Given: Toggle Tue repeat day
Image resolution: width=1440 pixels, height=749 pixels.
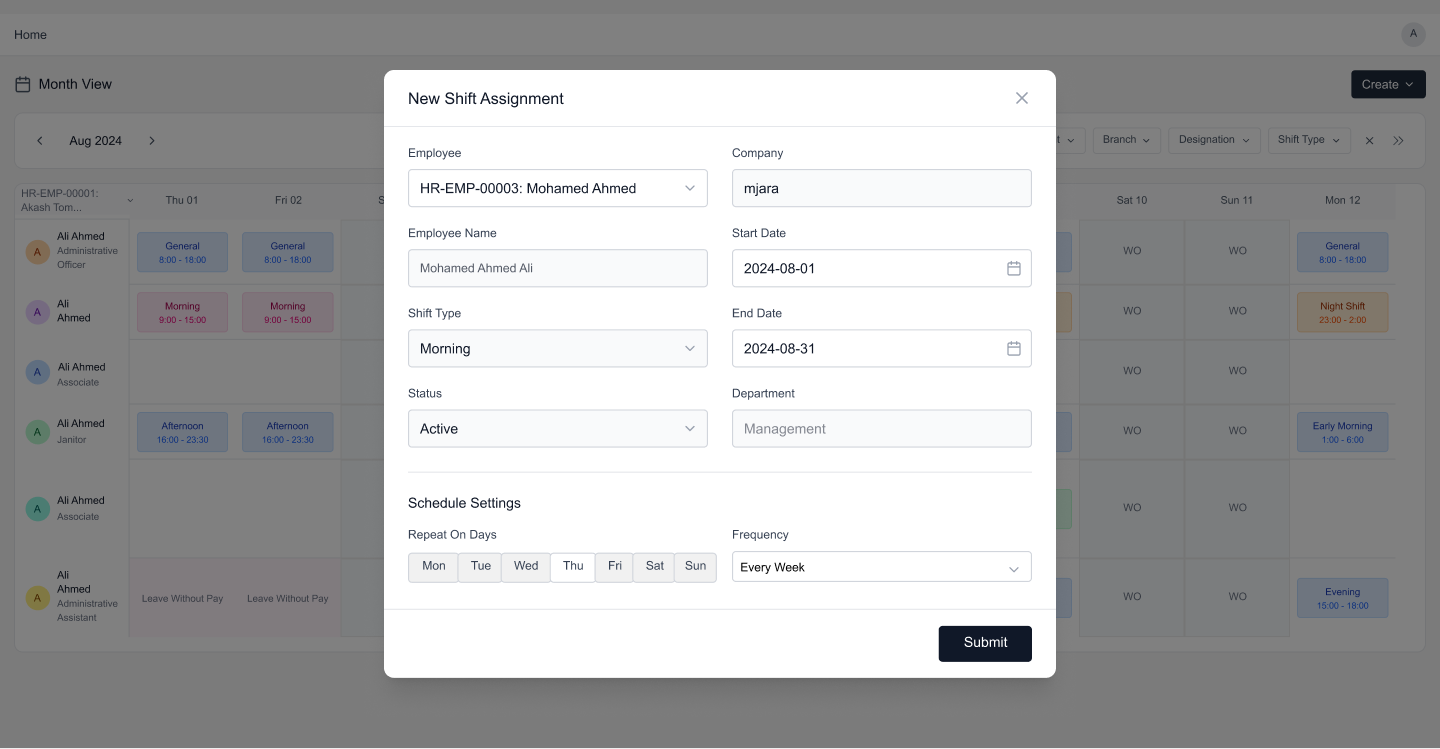Looking at the screenshot, I should tap(480, 566).
